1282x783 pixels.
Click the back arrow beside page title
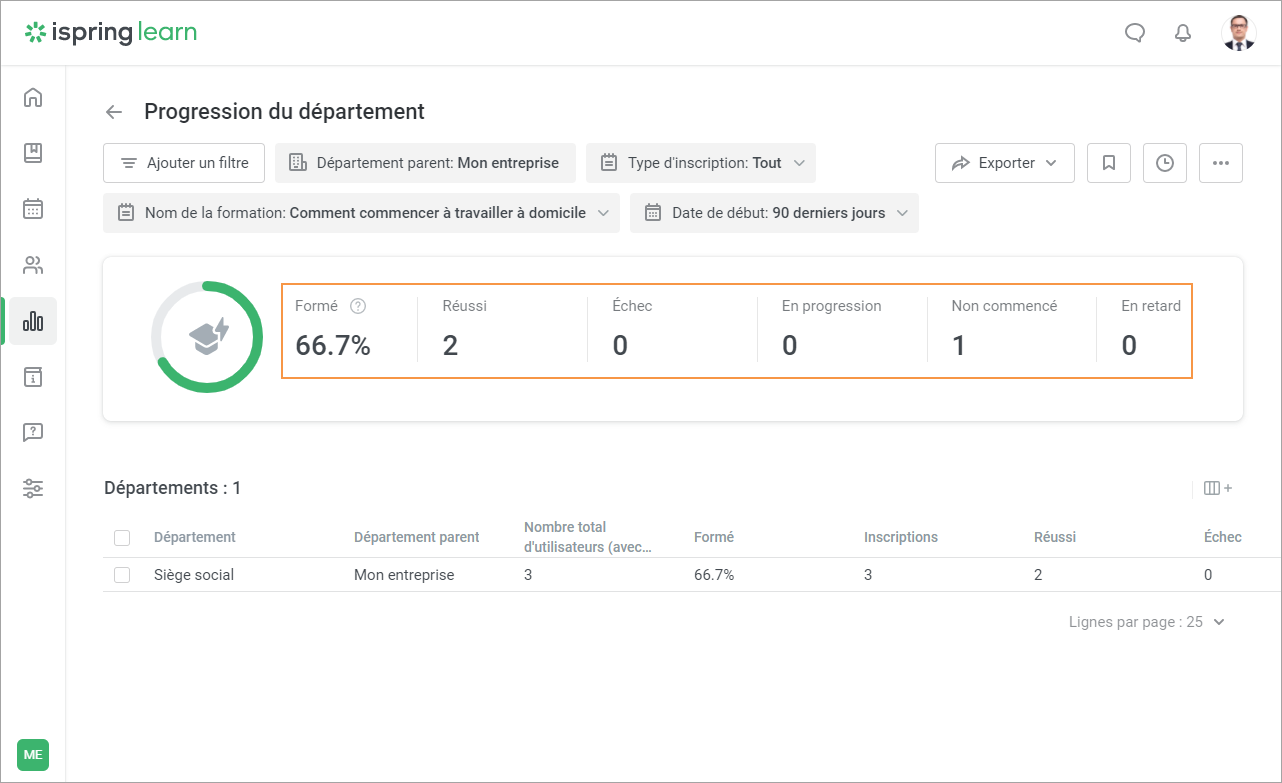tap(114, 112)
